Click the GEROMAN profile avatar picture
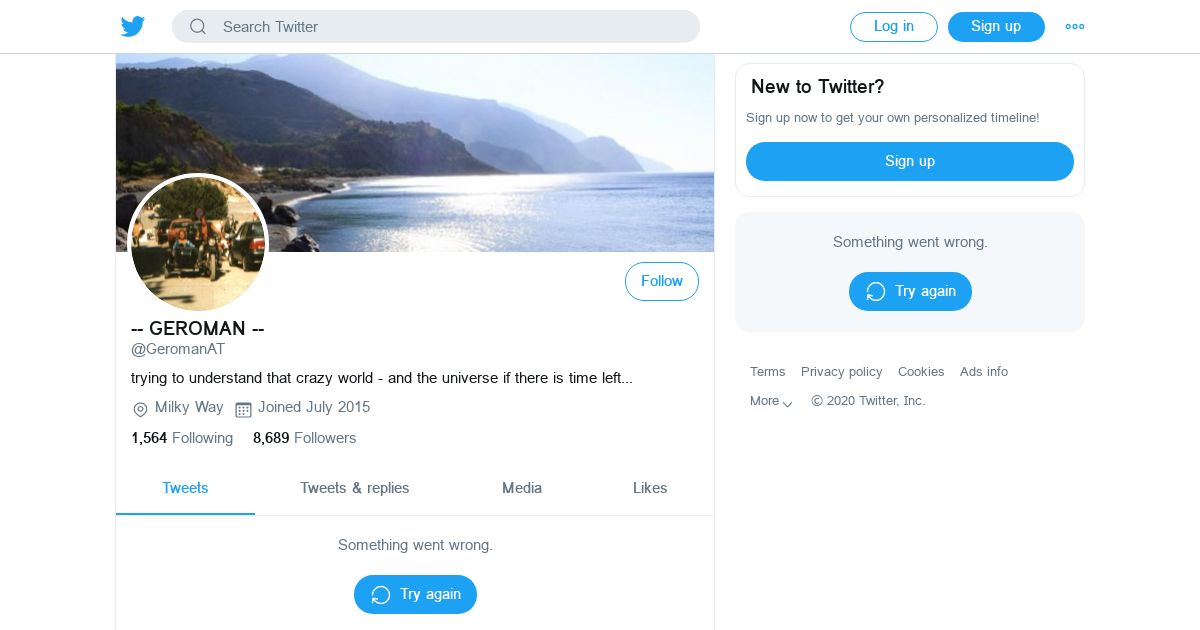Viewport: 1200px width, 630px height. [x=199, y=243]
